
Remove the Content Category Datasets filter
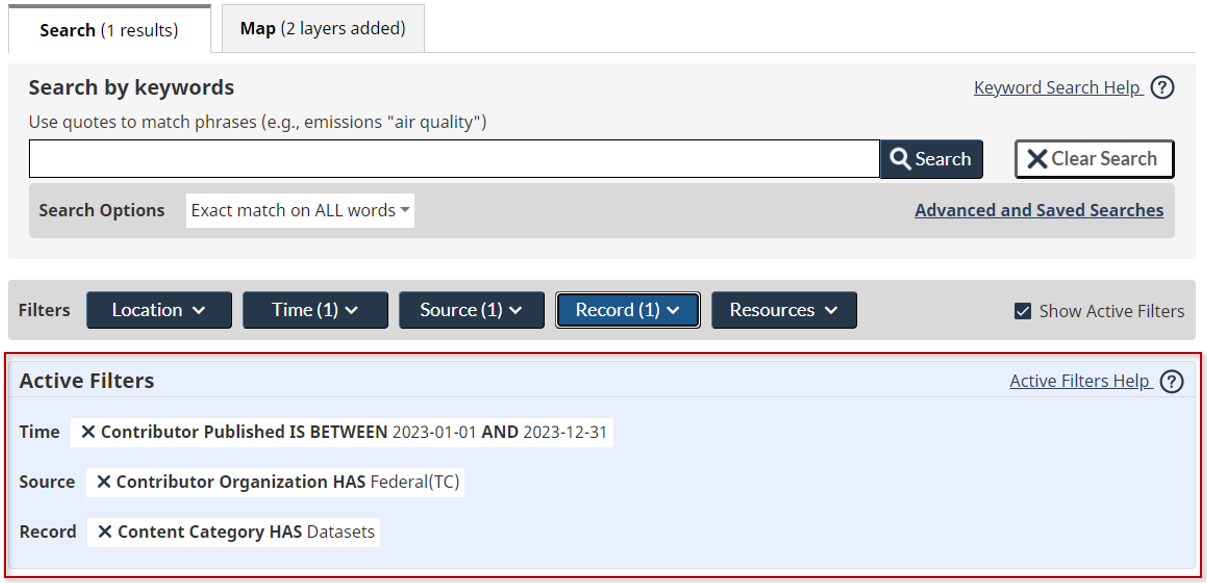[x=105, y=532]
